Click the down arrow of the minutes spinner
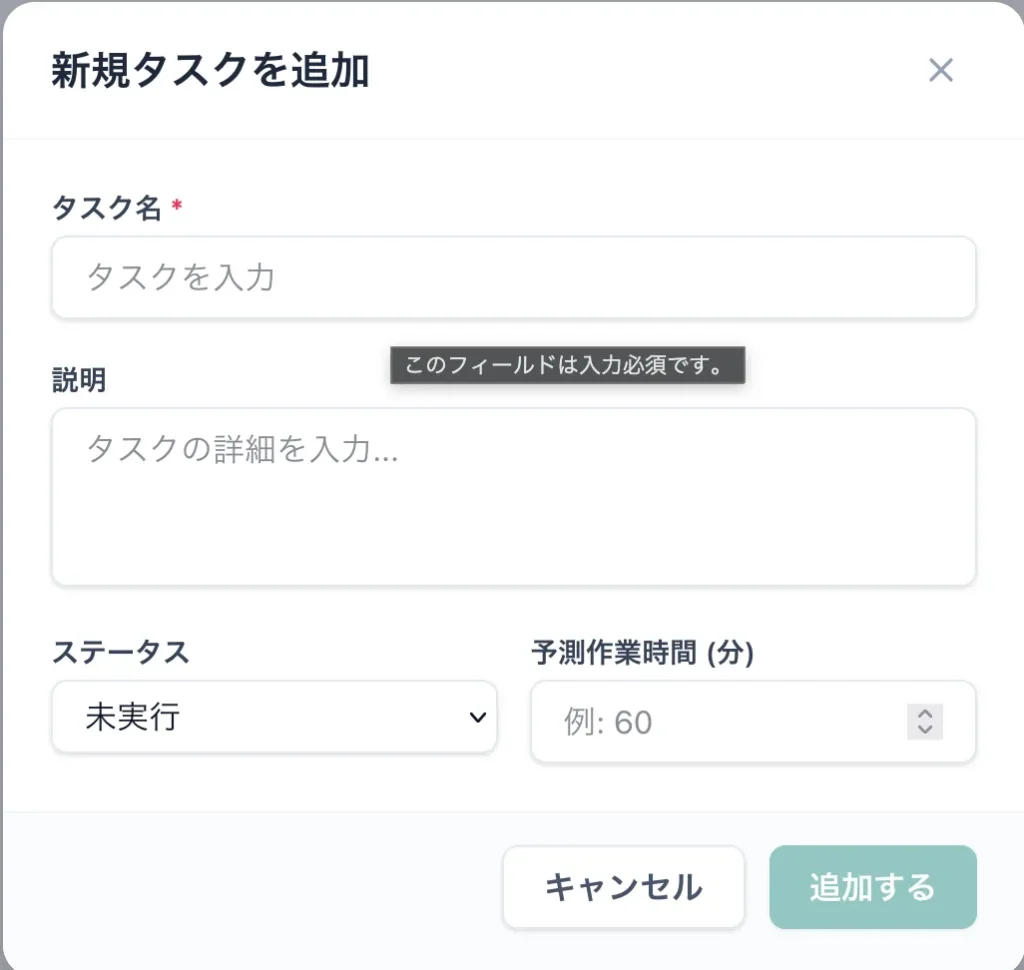Screen dimensions: 1024x970 pos(925,730)
